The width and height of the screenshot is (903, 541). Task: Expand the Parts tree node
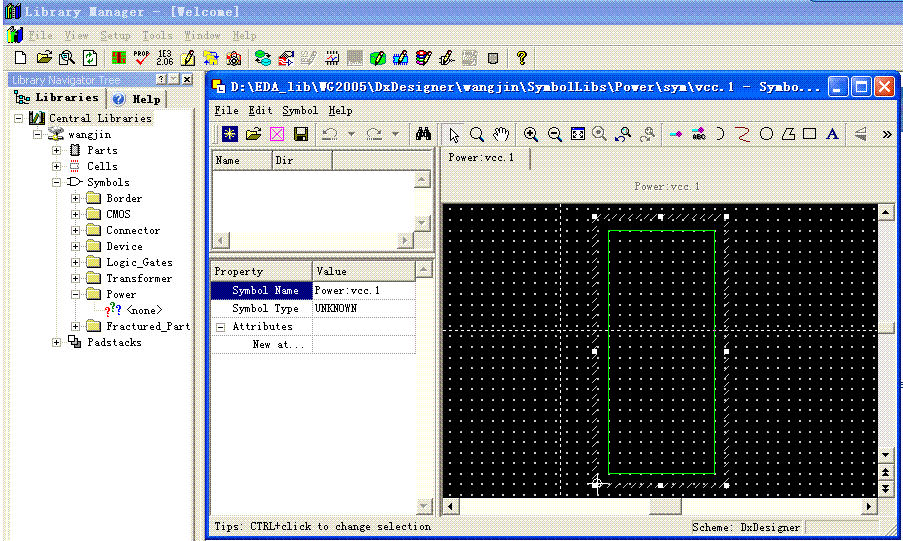(57, 150)
